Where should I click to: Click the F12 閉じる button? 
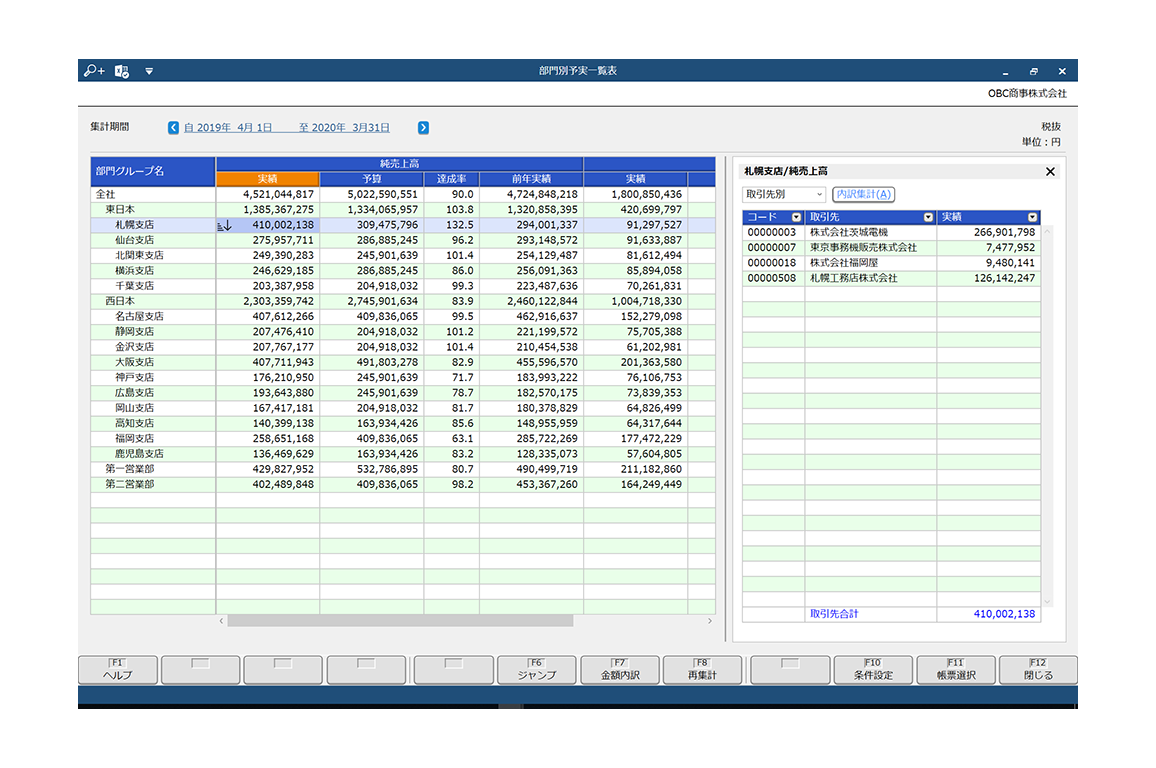point(1038,670)
